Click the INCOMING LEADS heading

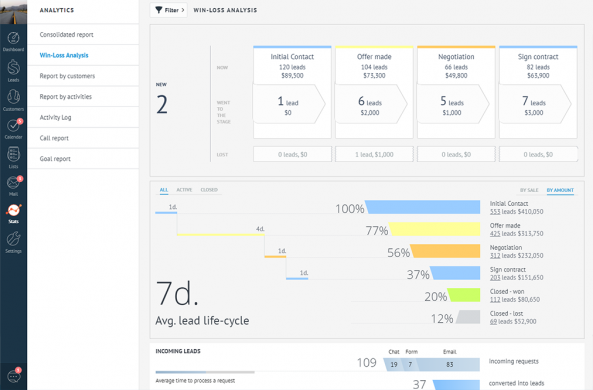pyautogui.click(x=178, y=351)
